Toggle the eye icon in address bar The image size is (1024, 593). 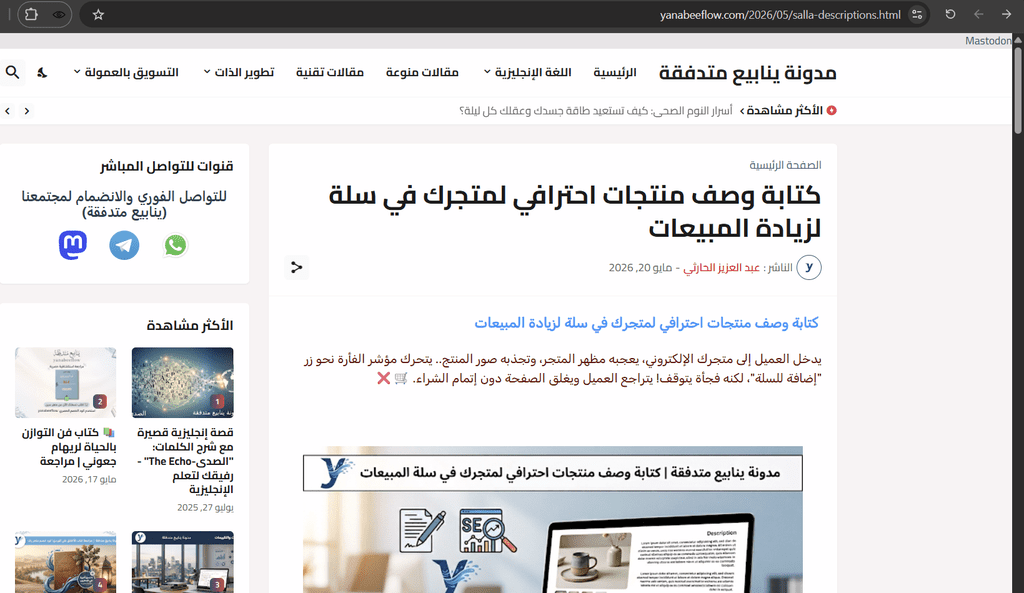tap(59, 14)
